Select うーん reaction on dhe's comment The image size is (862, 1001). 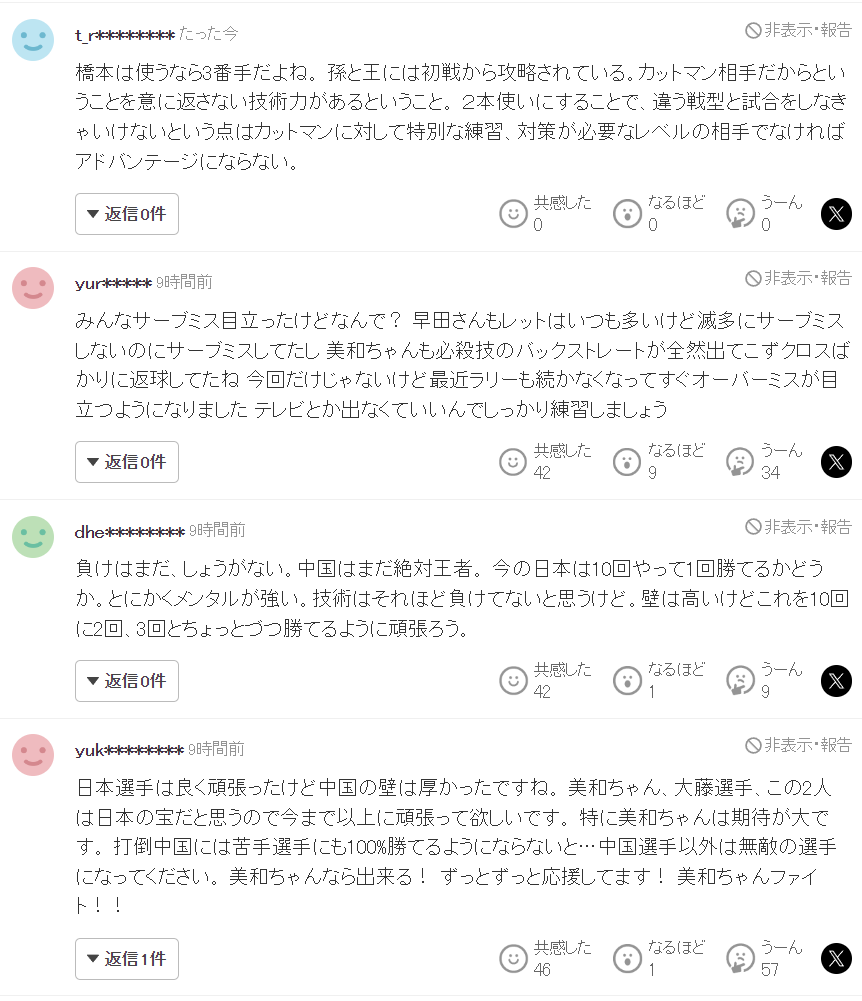point(740,681)
